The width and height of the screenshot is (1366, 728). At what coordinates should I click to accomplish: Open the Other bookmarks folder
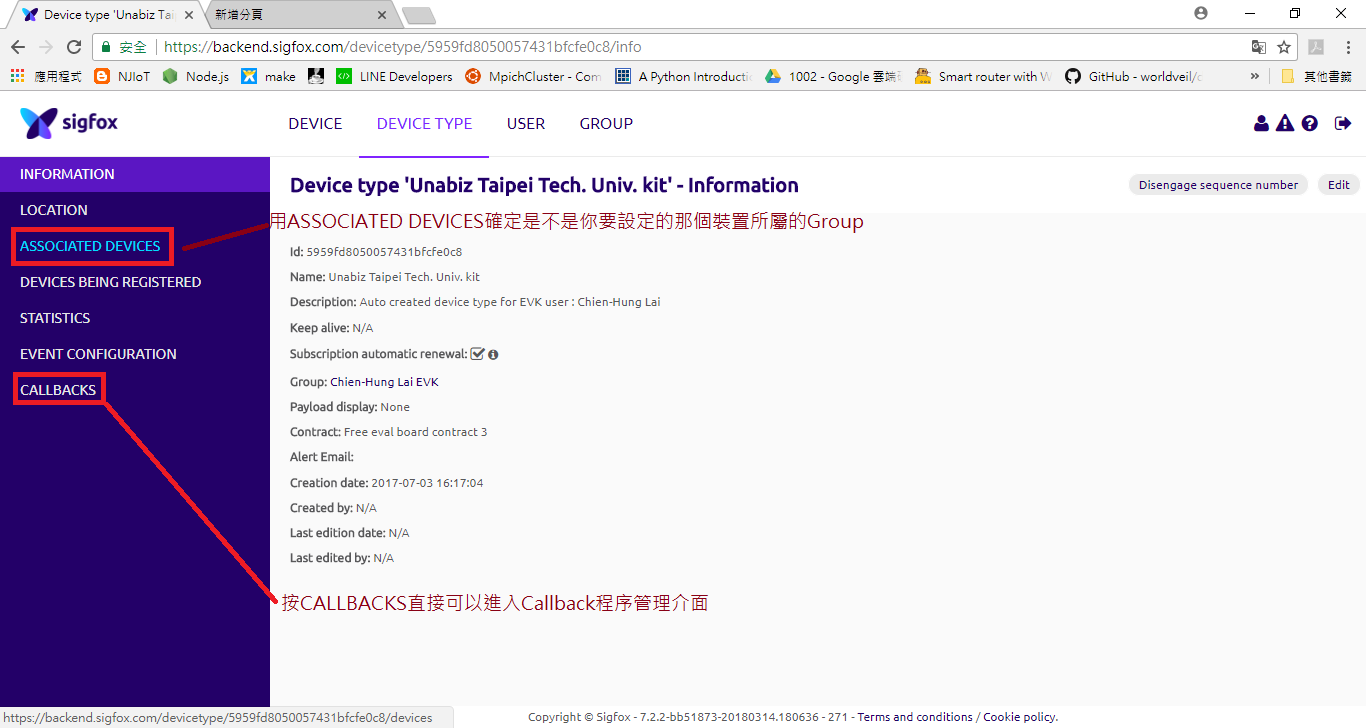[x=1317, y=76]
